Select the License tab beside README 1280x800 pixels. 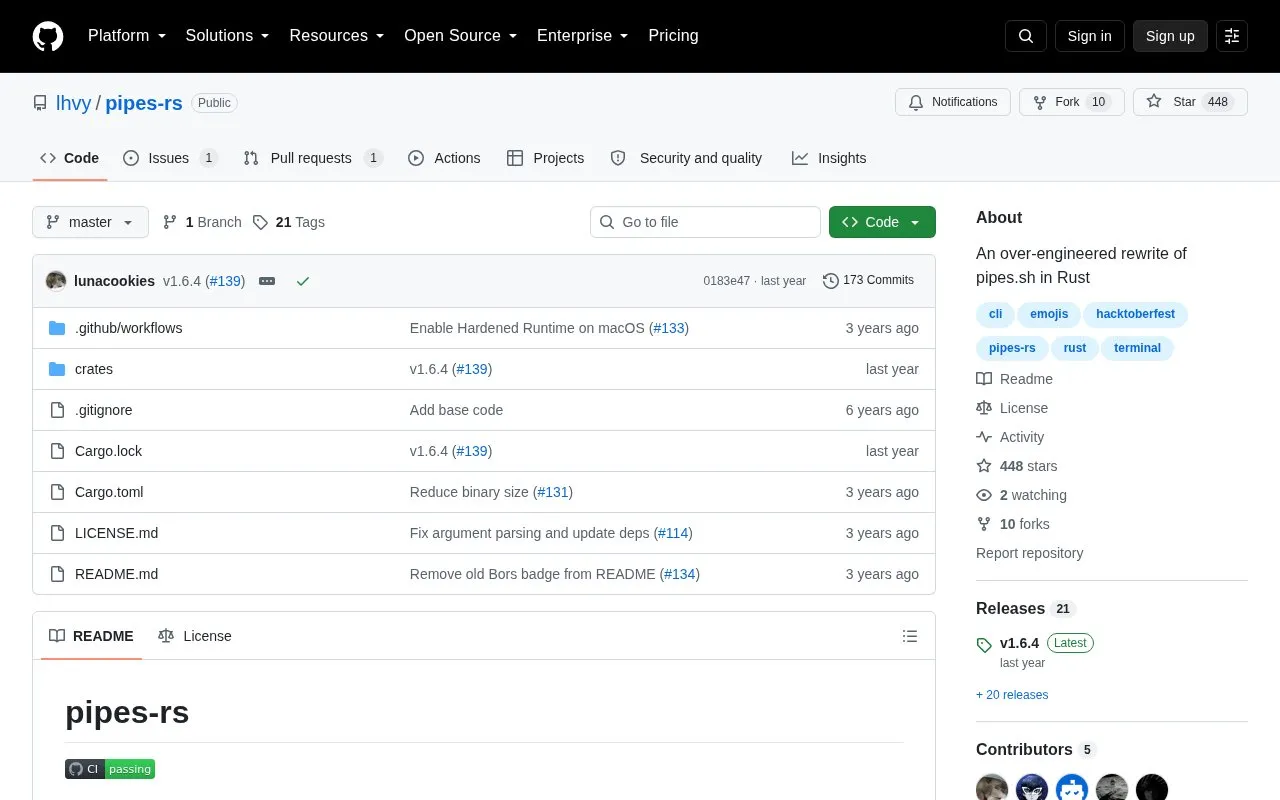coord(195,636)
